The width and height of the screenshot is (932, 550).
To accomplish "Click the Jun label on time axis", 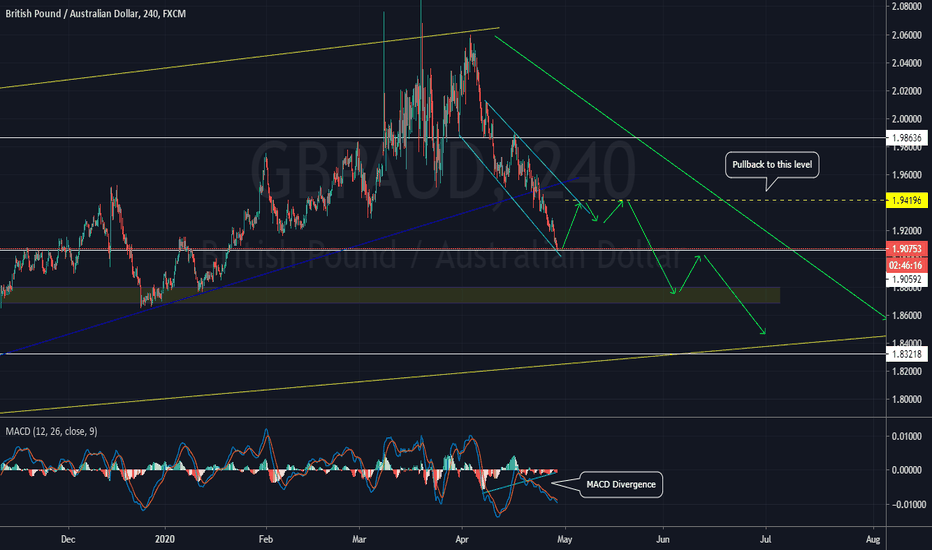I will click(x=663, y=539).
